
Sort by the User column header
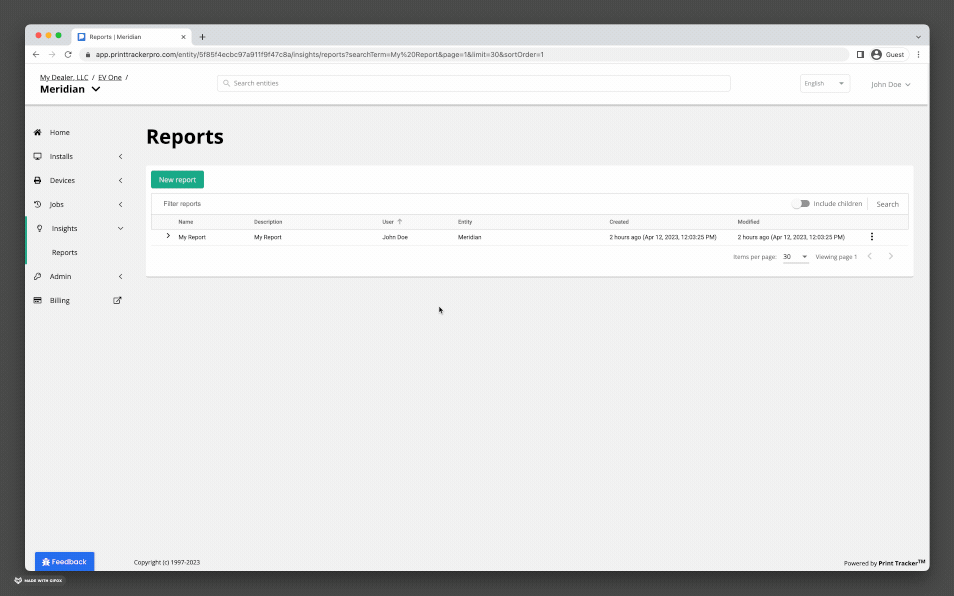point(388,221)
